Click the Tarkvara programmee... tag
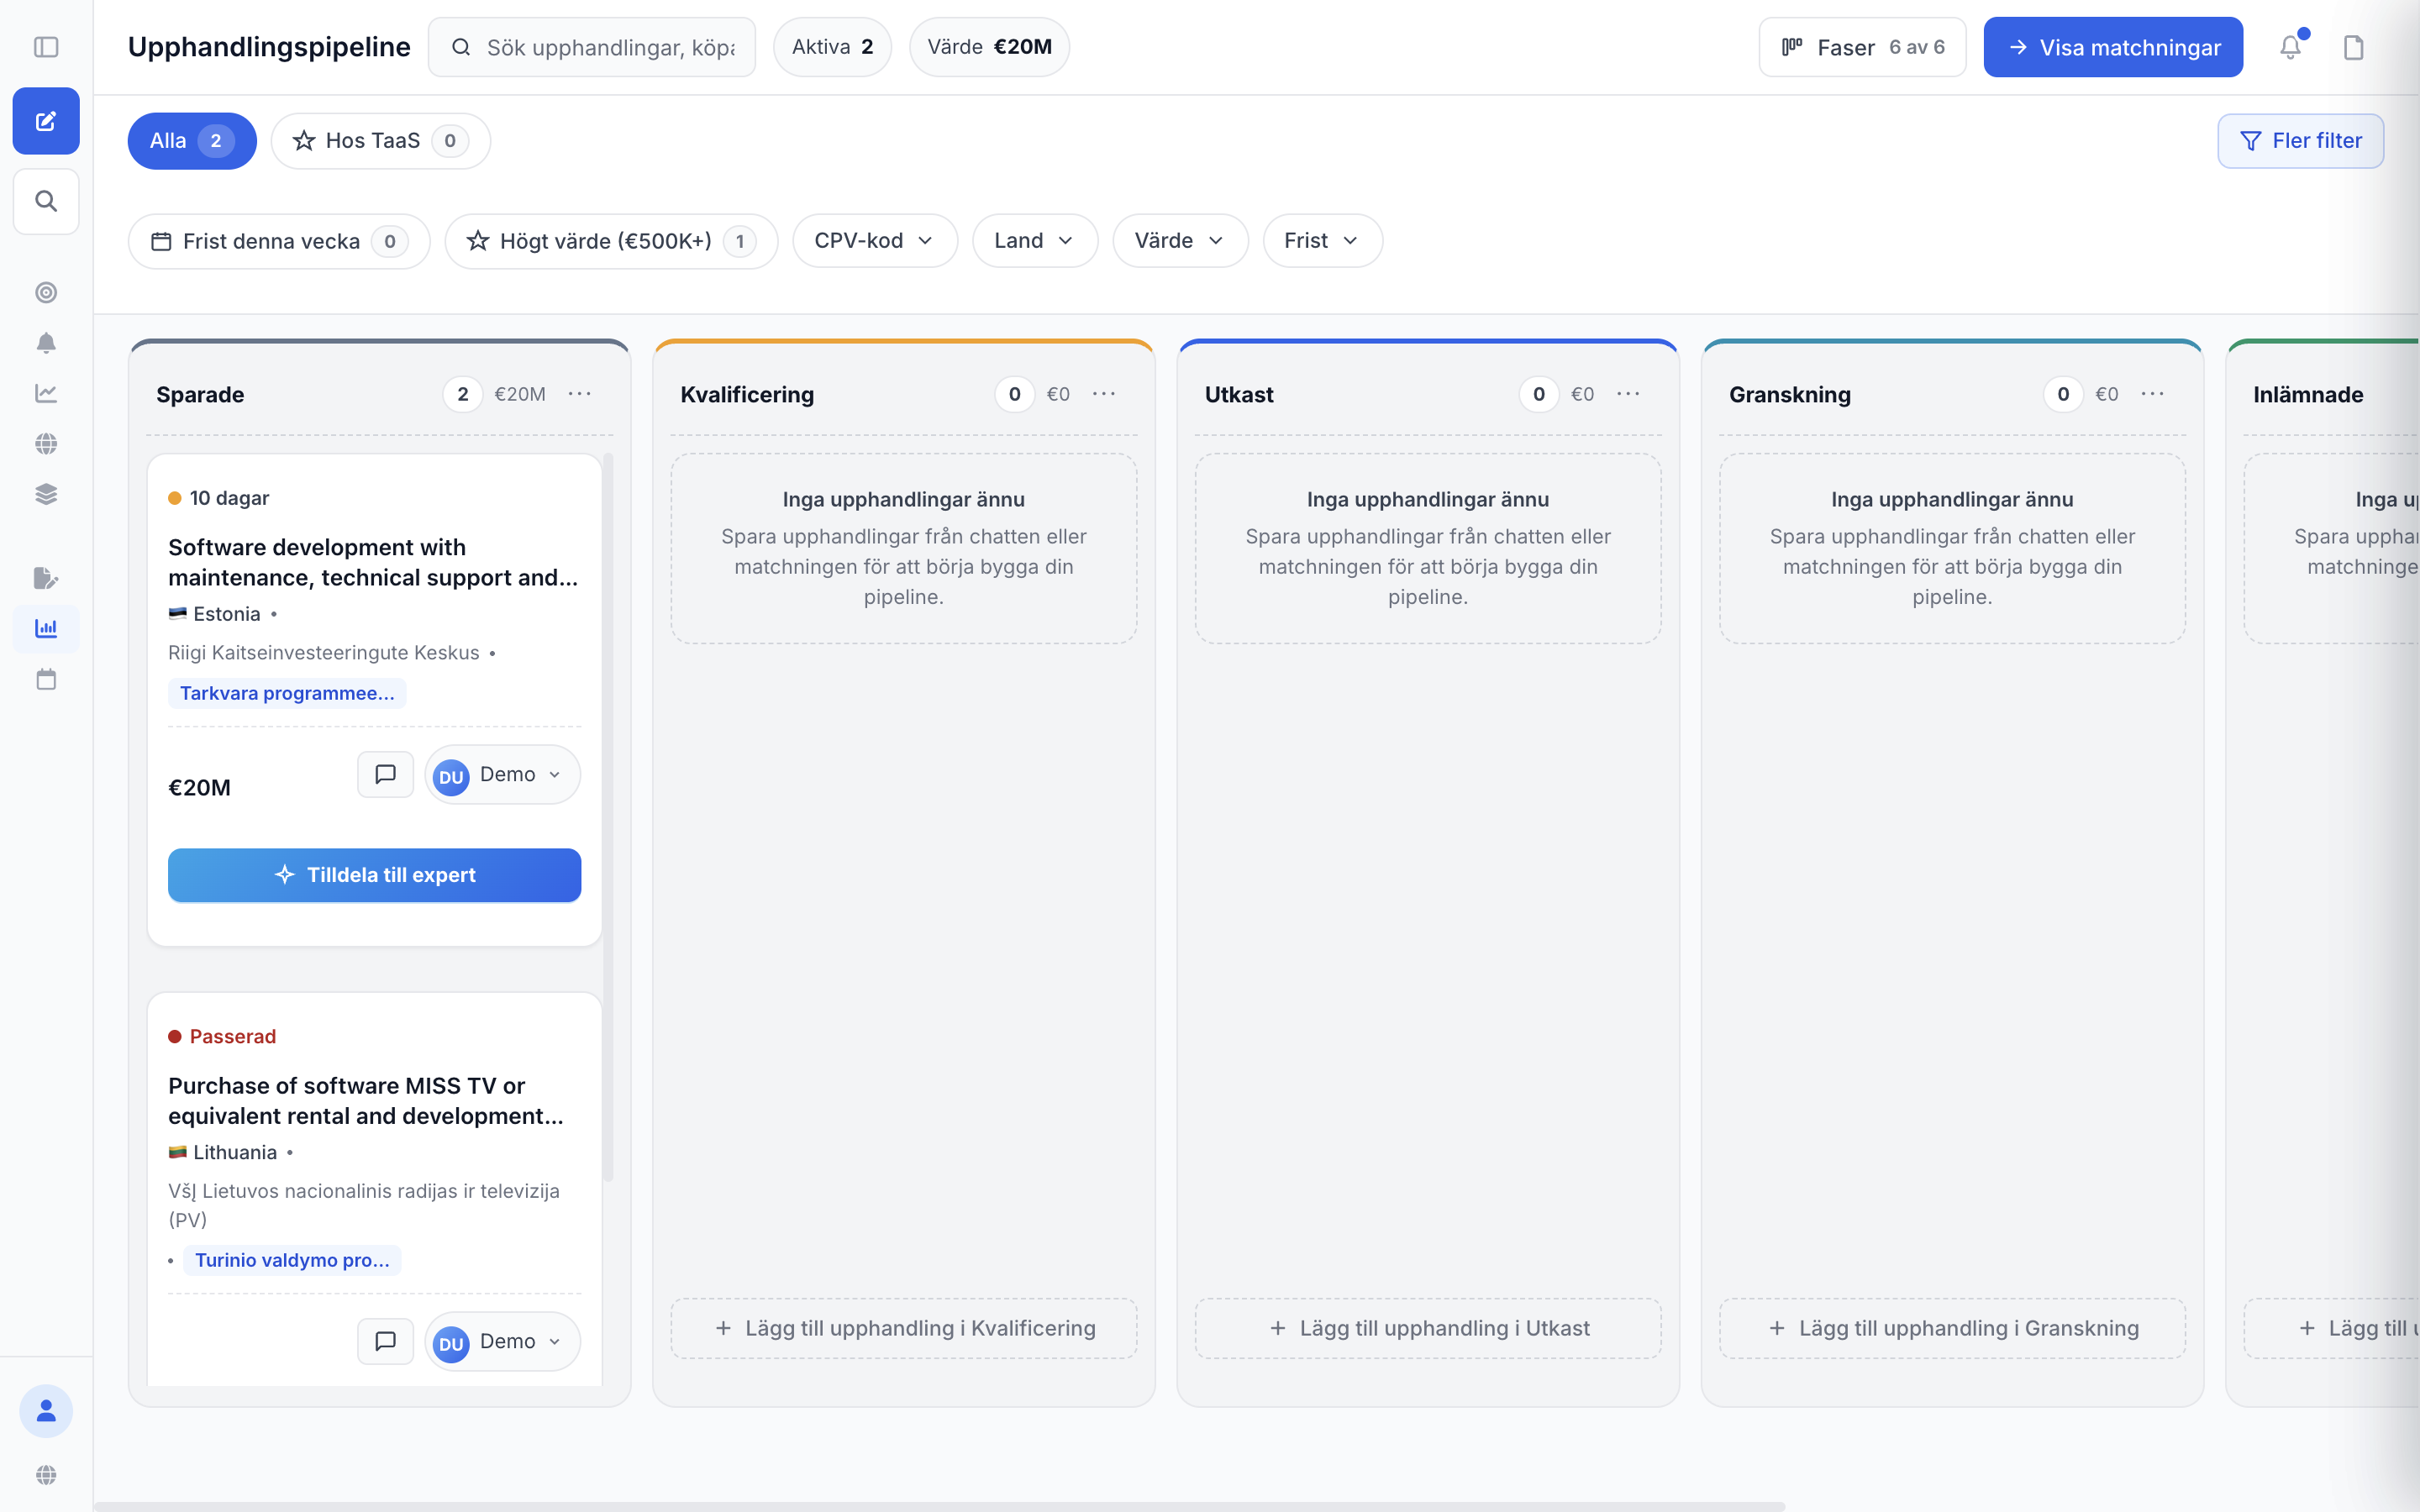2420x1512 pixels. 287,693
